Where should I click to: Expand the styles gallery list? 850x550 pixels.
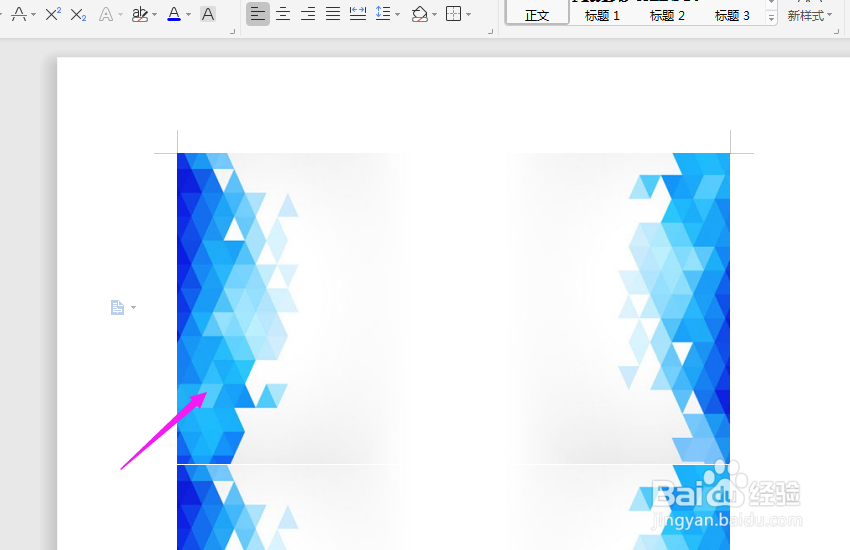pos(771,18)
